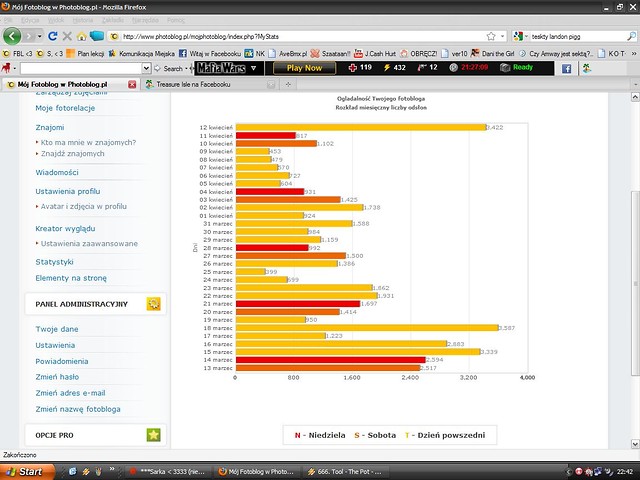The height and width of the screenshot is (480, 640).
Task: Open the Treasure Isle palm toolbar icon
Action: coord(587,68)
